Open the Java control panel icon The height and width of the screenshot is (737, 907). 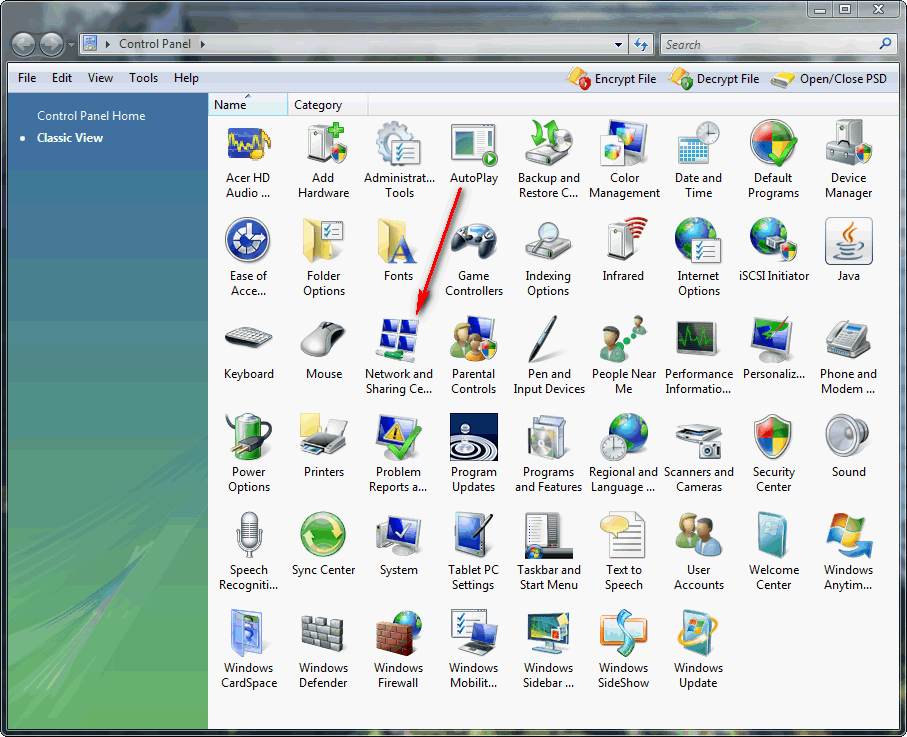849,241
